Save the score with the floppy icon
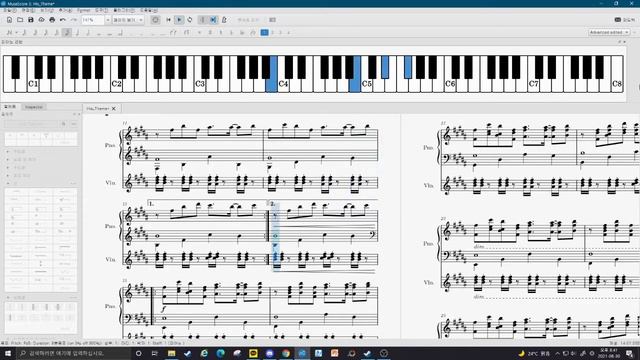 31,20
